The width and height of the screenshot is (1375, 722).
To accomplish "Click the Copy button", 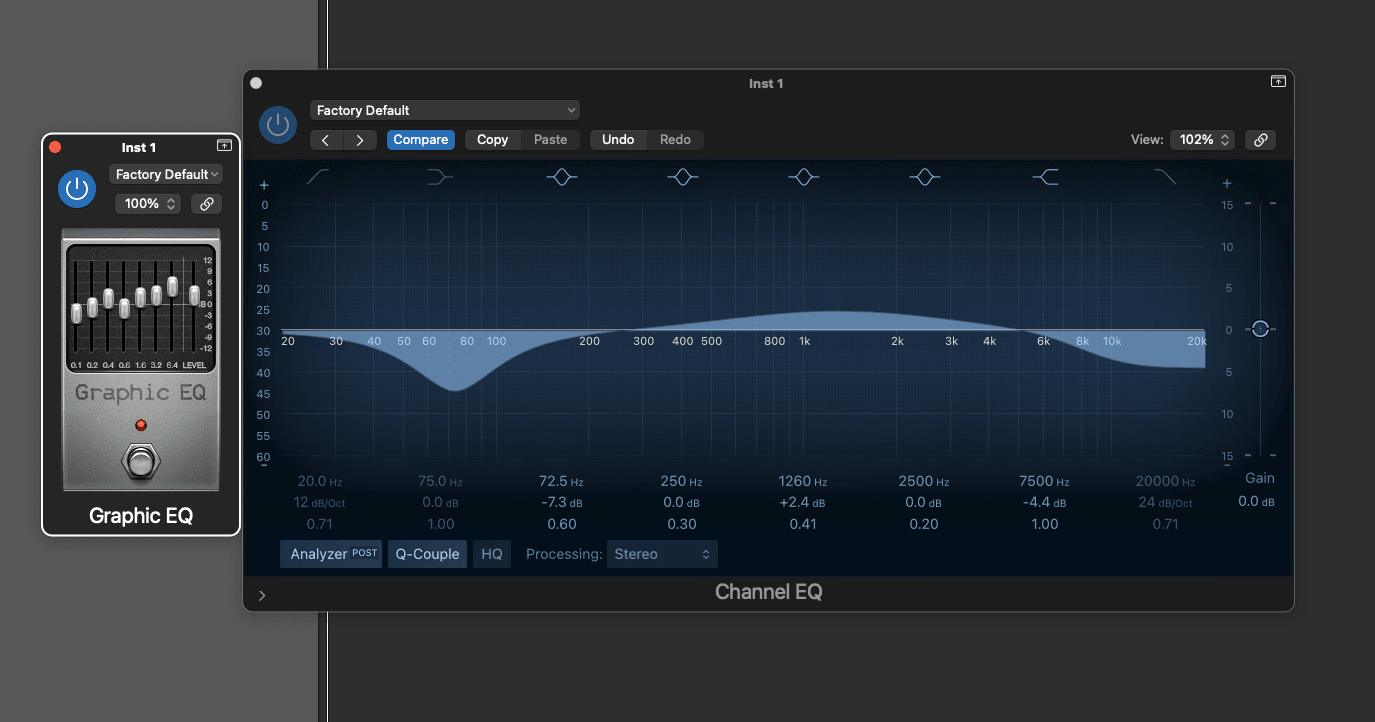I will (492, 140).
